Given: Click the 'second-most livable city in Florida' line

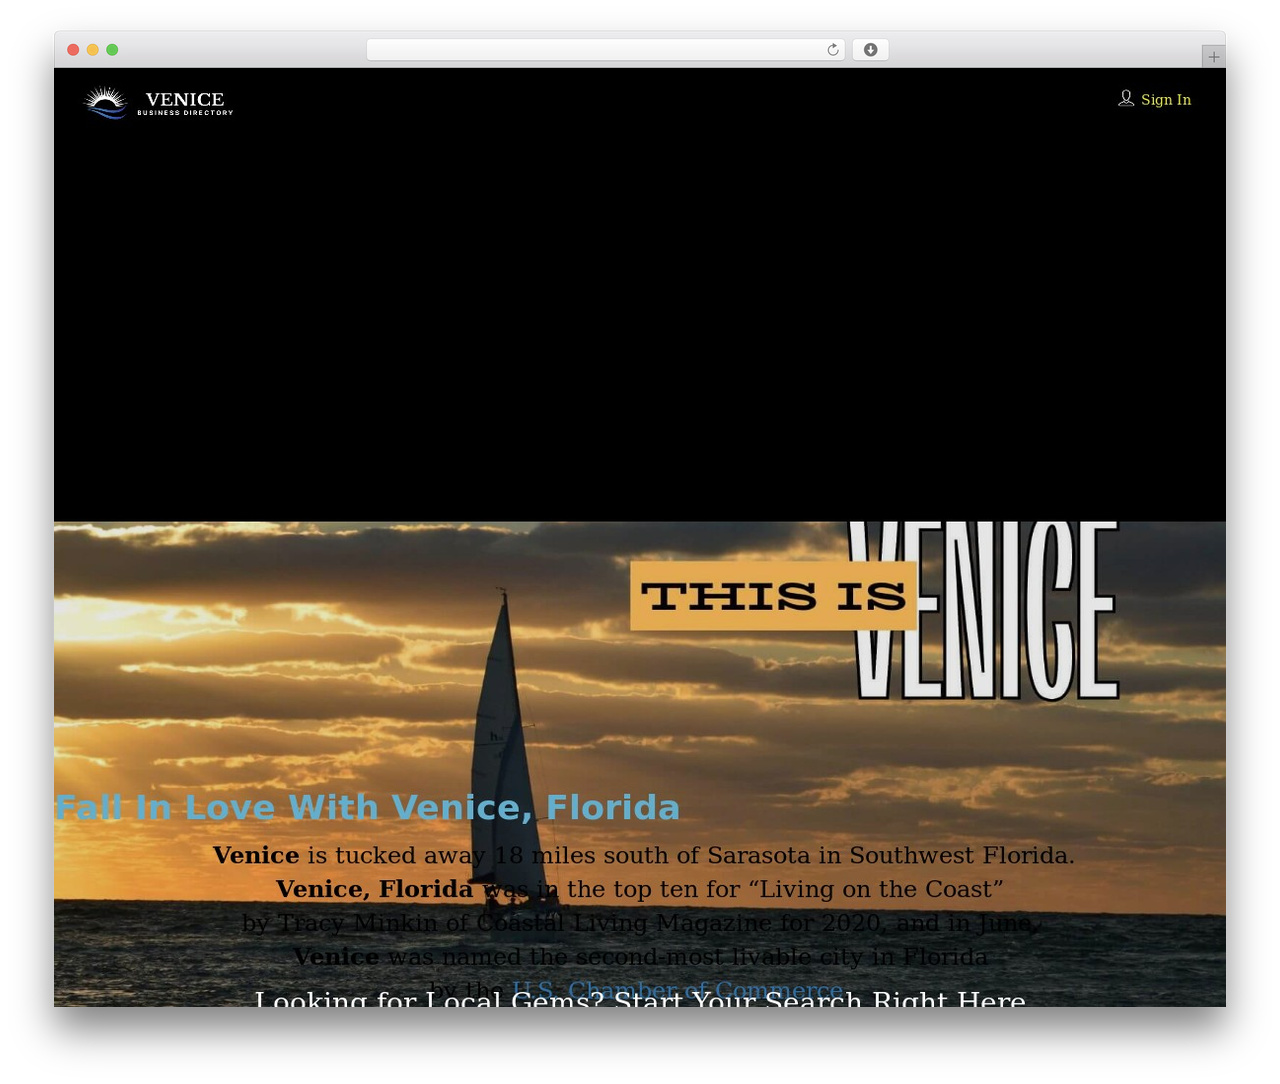Looking at the screenshot, I should click(x=640, y=957).
